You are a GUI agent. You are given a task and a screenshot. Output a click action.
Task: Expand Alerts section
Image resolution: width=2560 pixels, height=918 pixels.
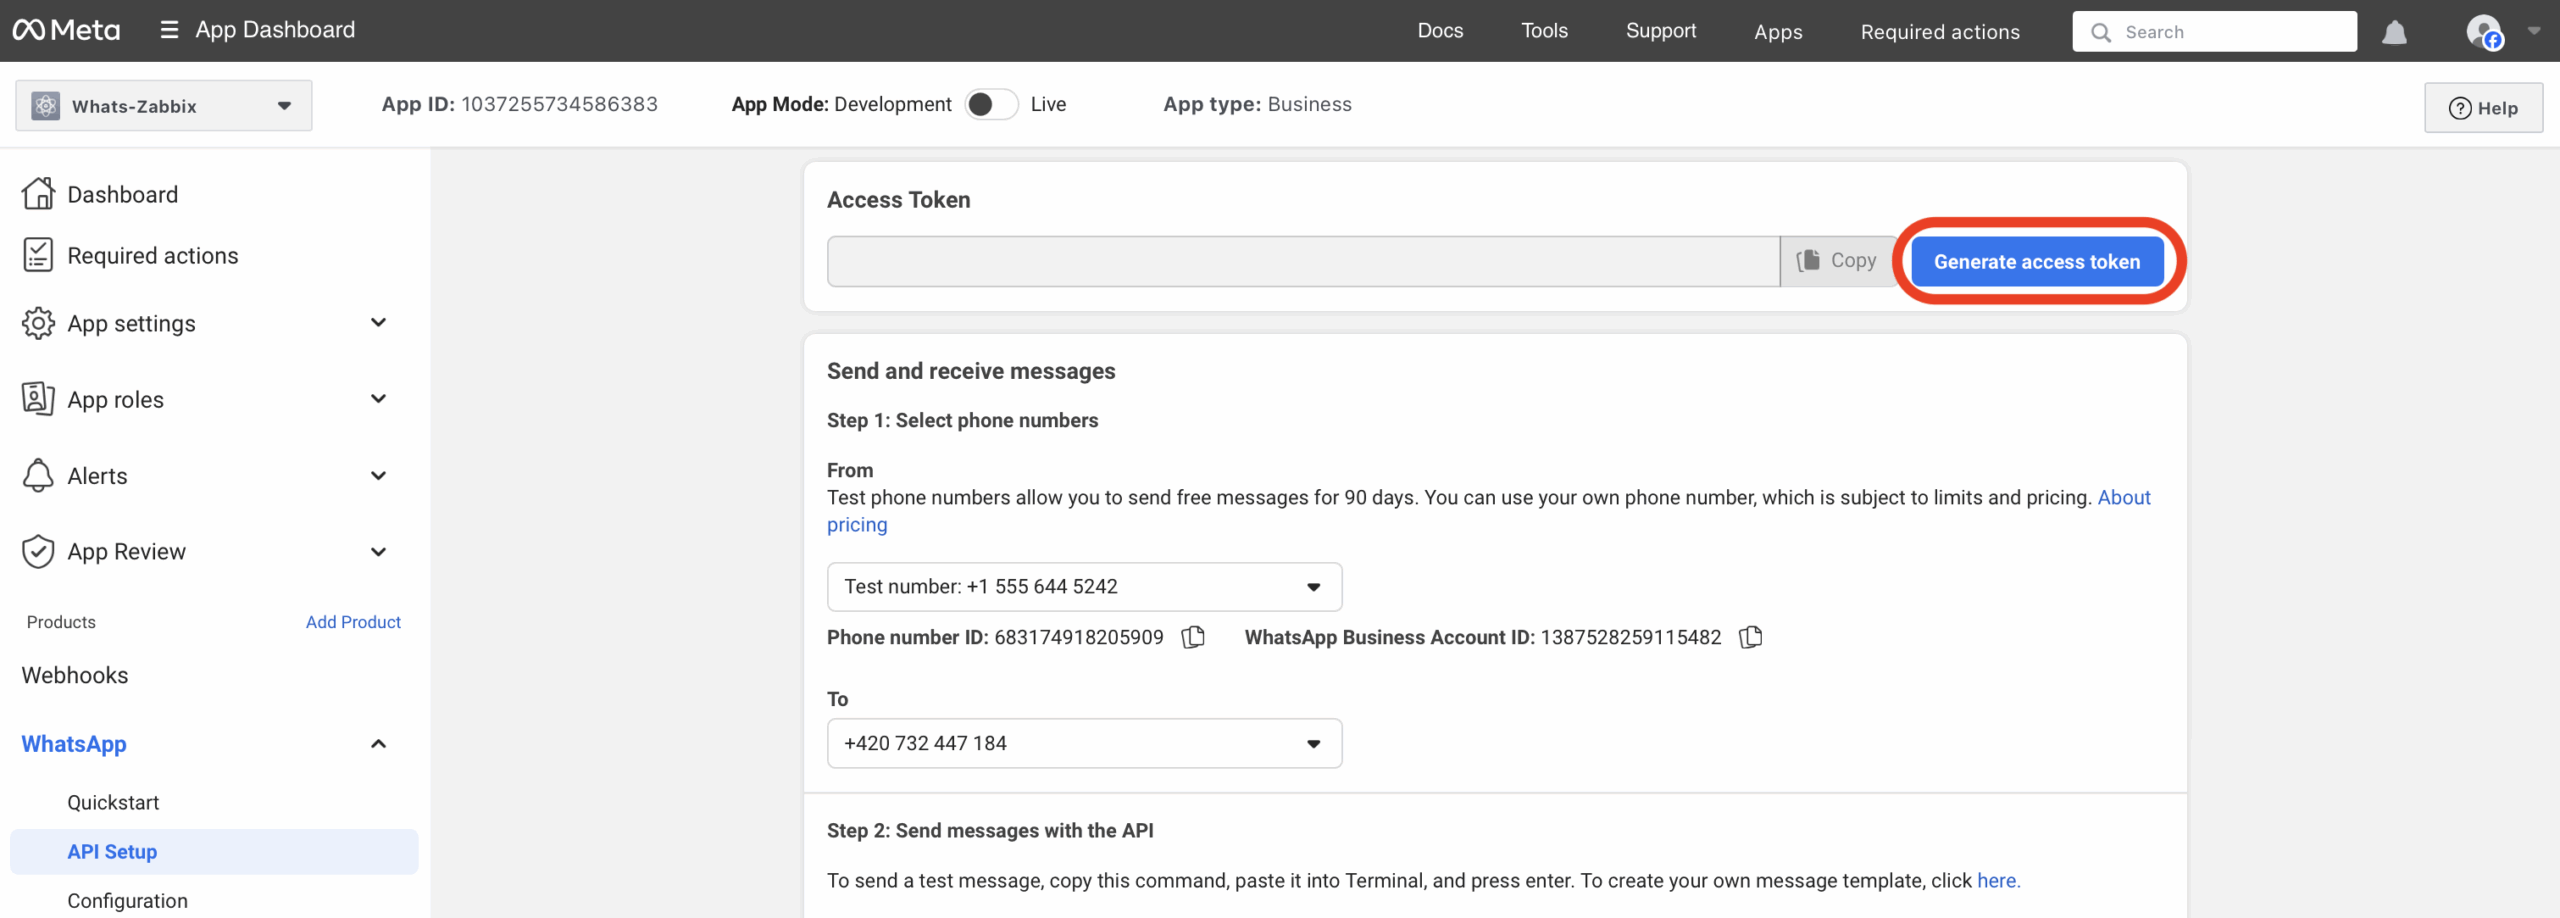[x=378, y=475]
